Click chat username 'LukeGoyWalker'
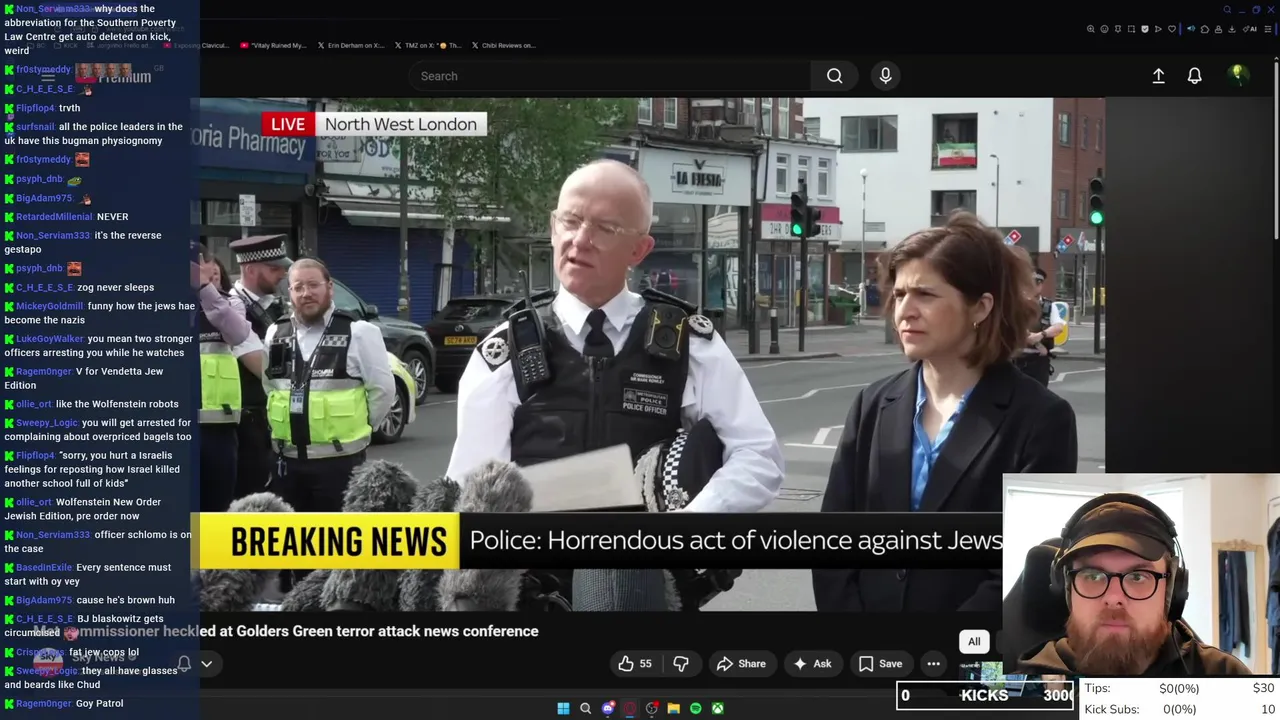Image resolution: width=1280 pixels, height=720 pixels. [x=50, y=339]
